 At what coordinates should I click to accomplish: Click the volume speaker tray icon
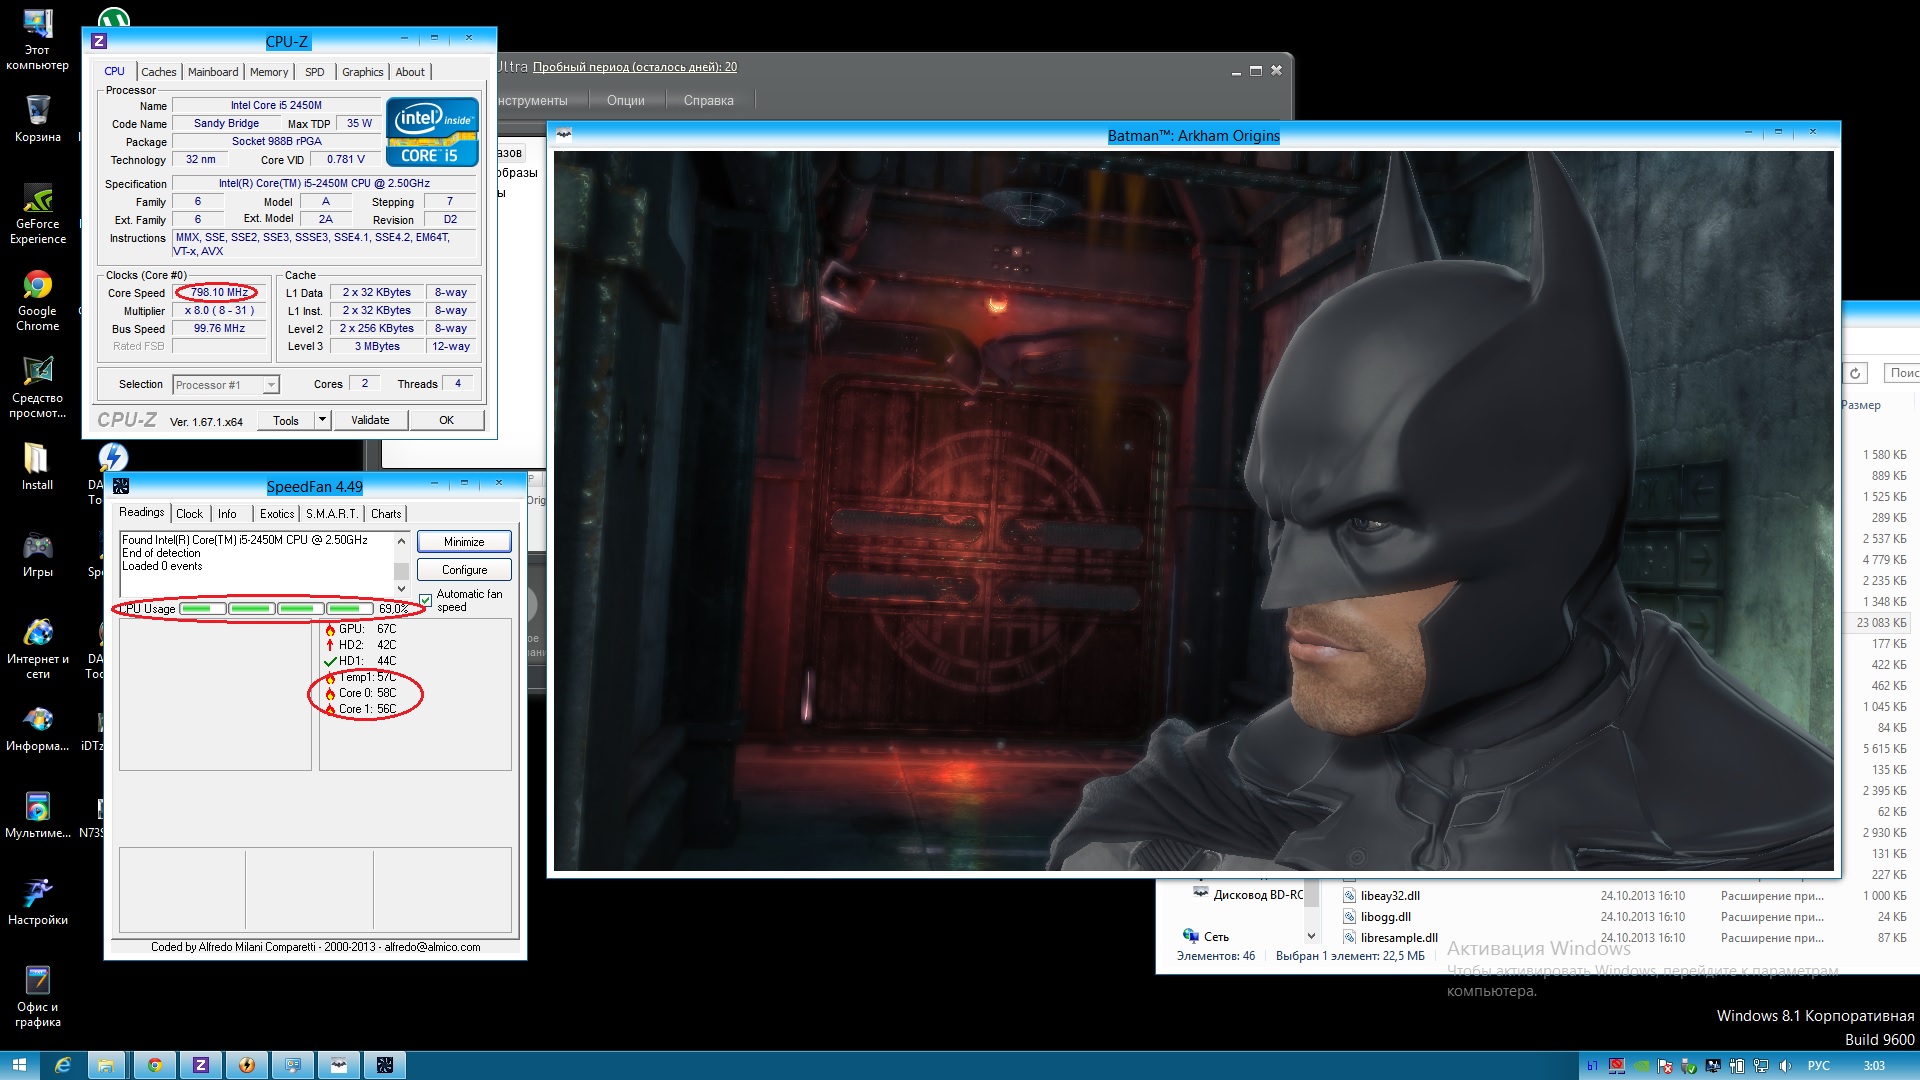pyautogui.click(x=1785, y=1066)
